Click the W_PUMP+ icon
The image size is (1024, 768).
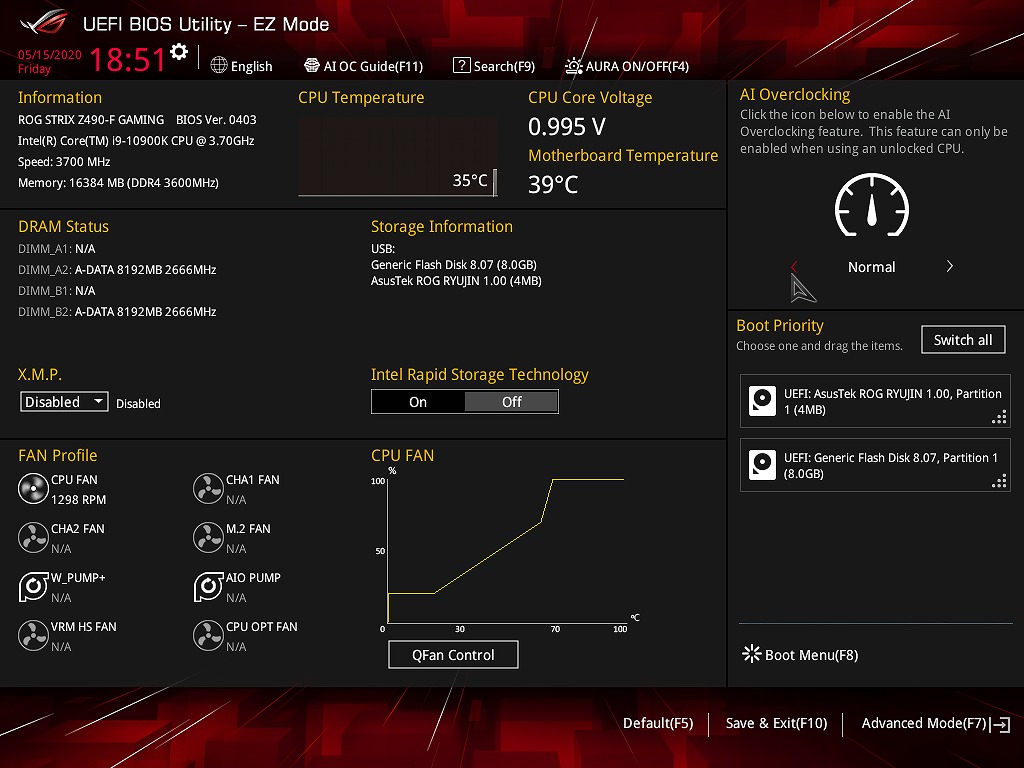pyautogui.click(x=33, y=586)
